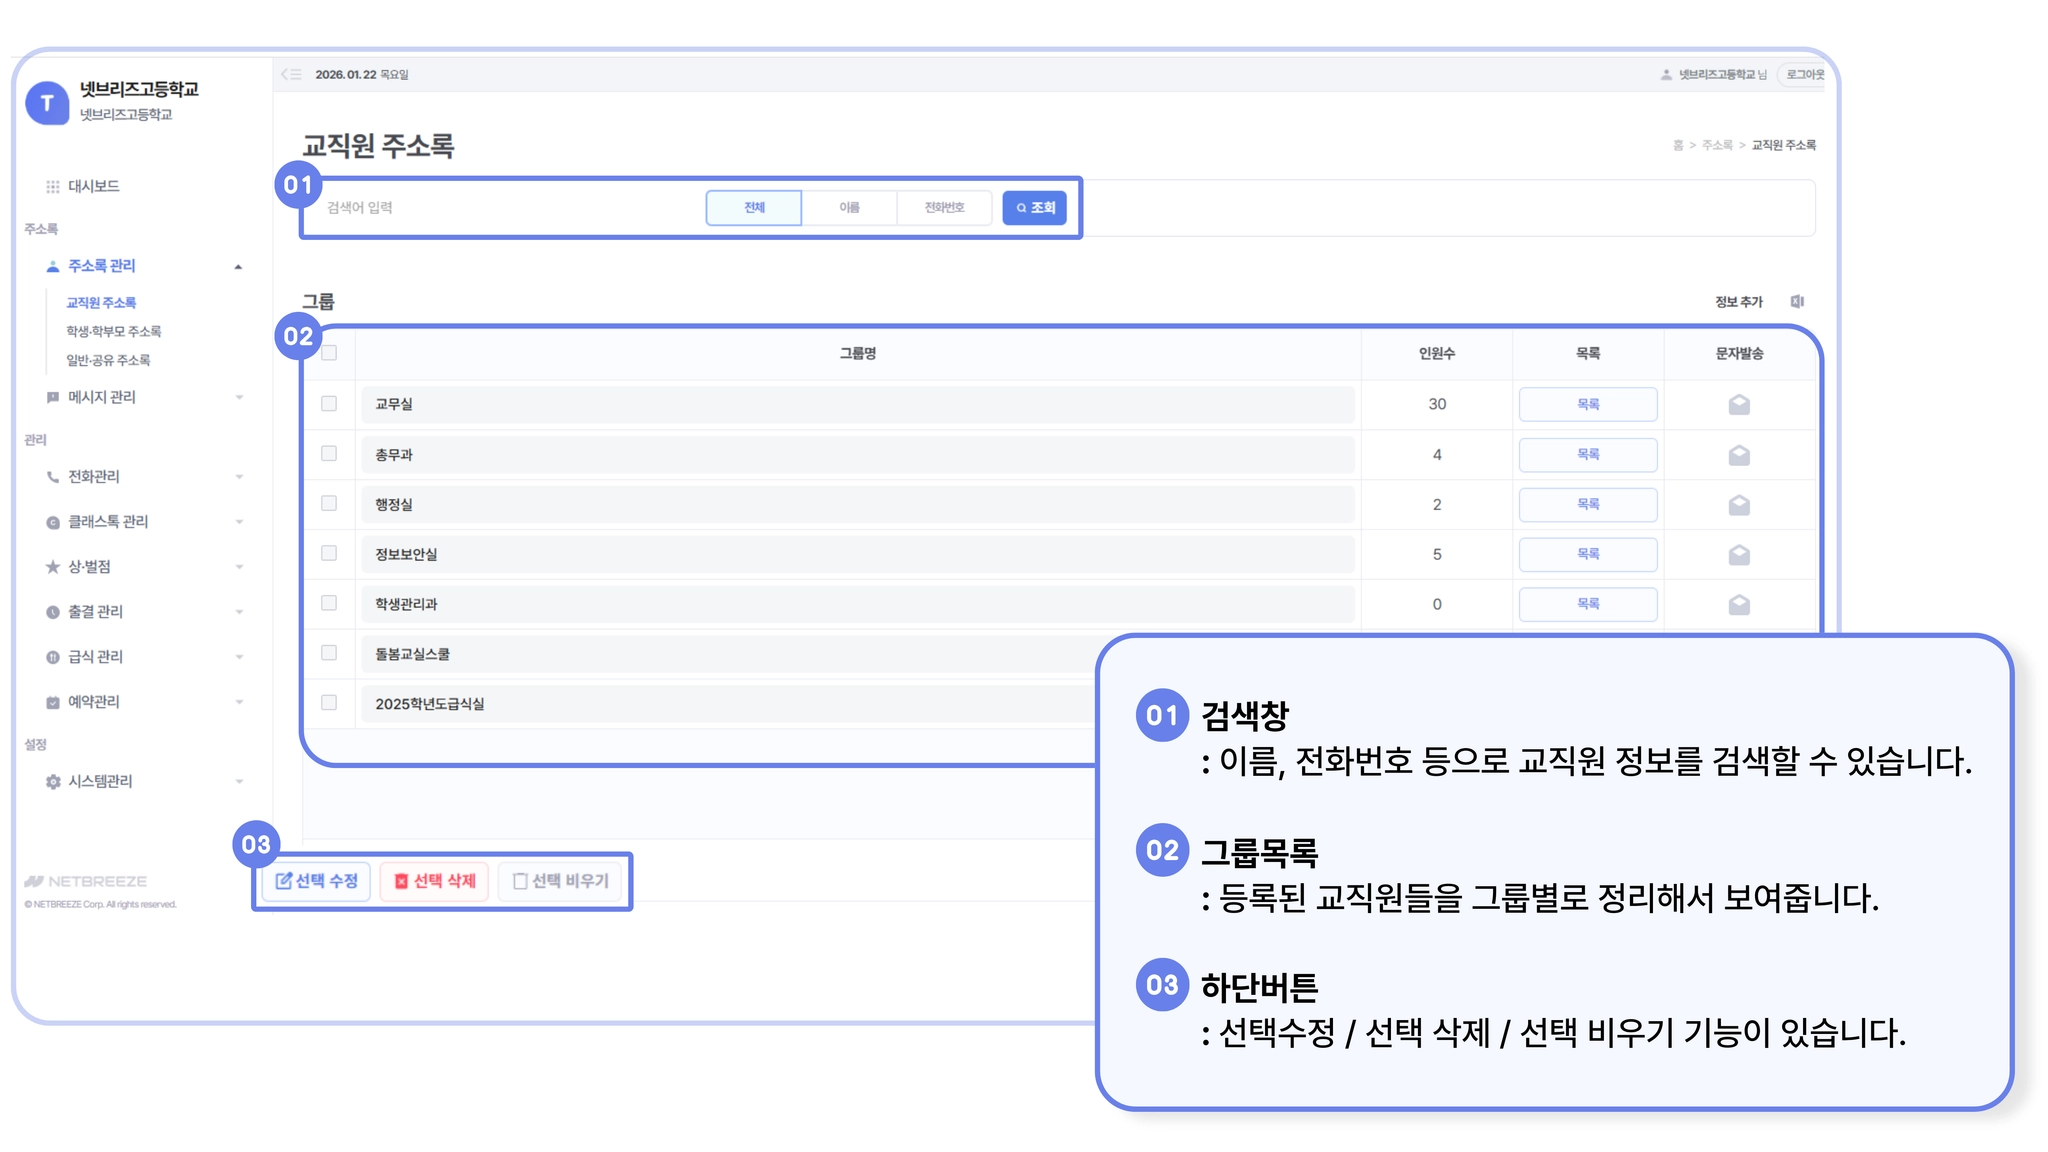Click the 조회 search button
2048x1152 pixels.
coord(1035,208)
